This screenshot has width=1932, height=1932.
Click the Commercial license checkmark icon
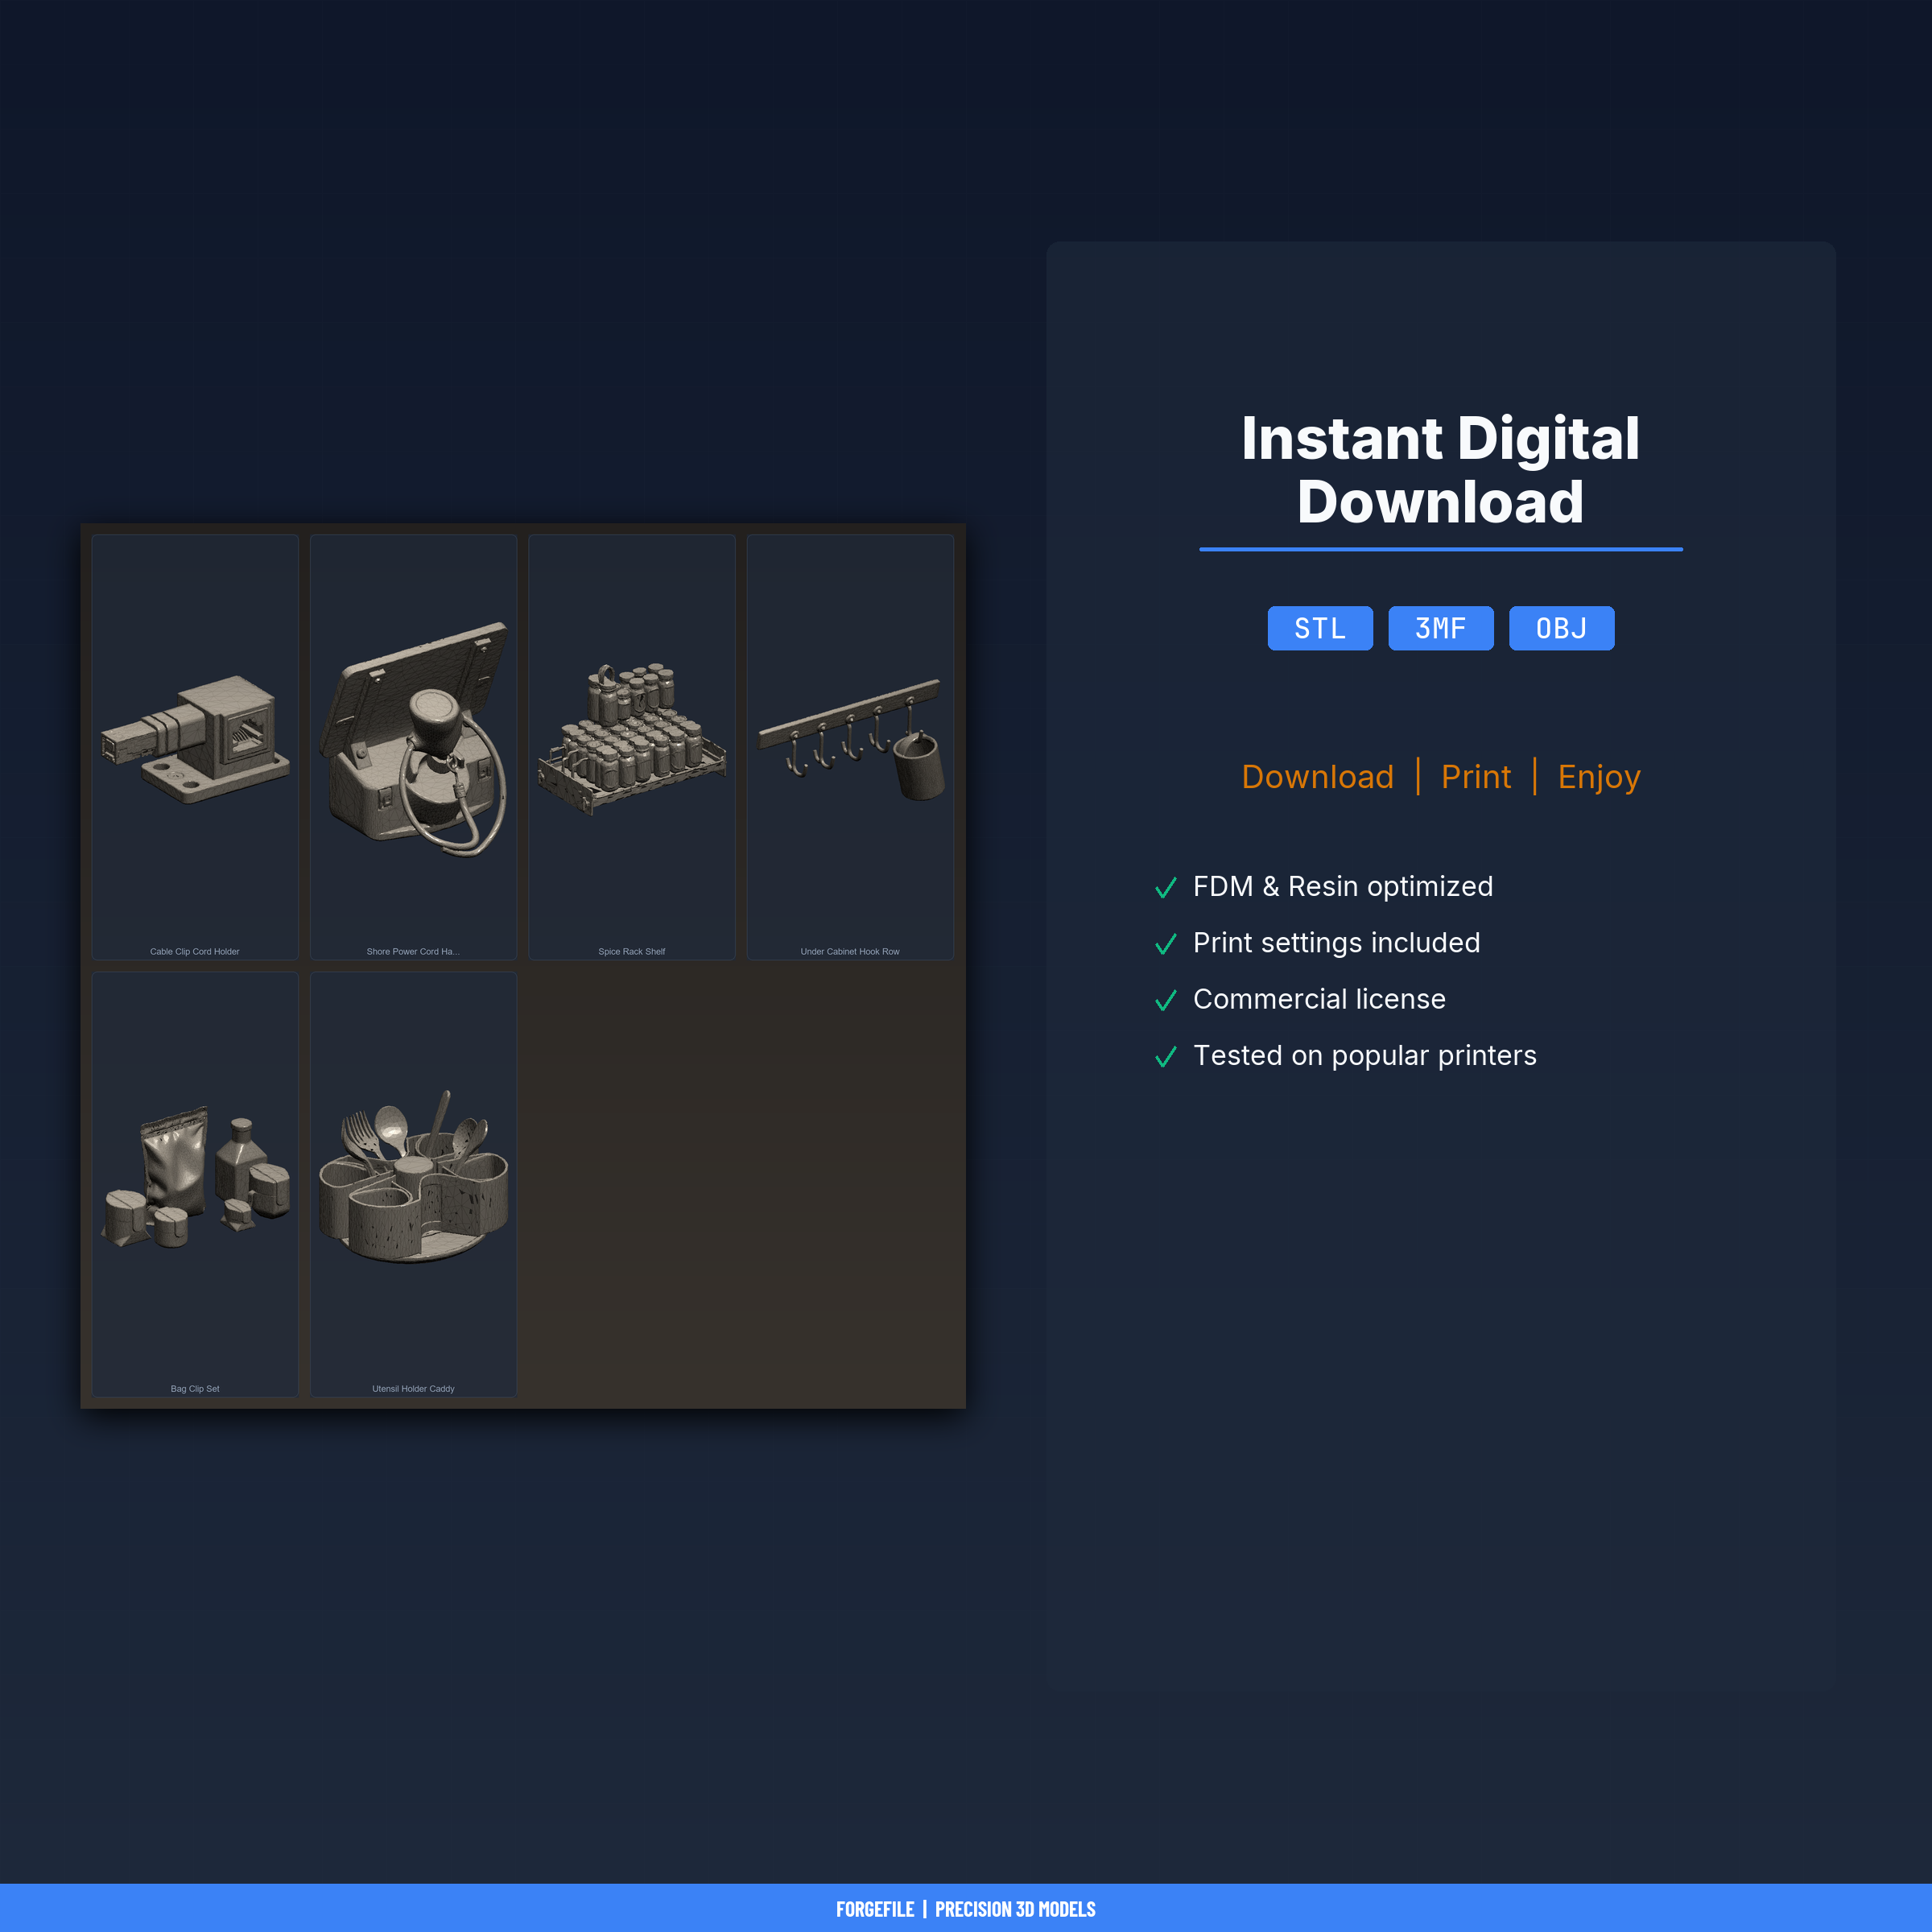[x=1165, y=1000]
